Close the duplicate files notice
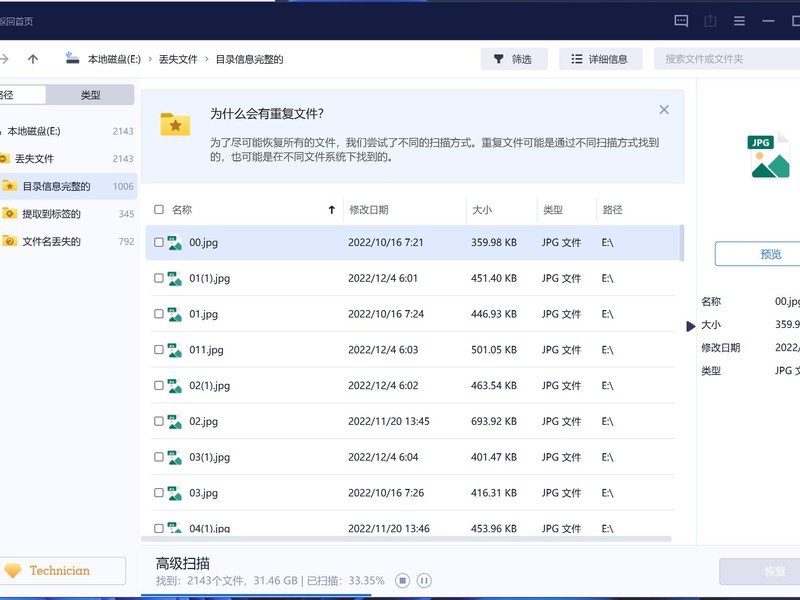800x600 pixels. tap(664, 110)
